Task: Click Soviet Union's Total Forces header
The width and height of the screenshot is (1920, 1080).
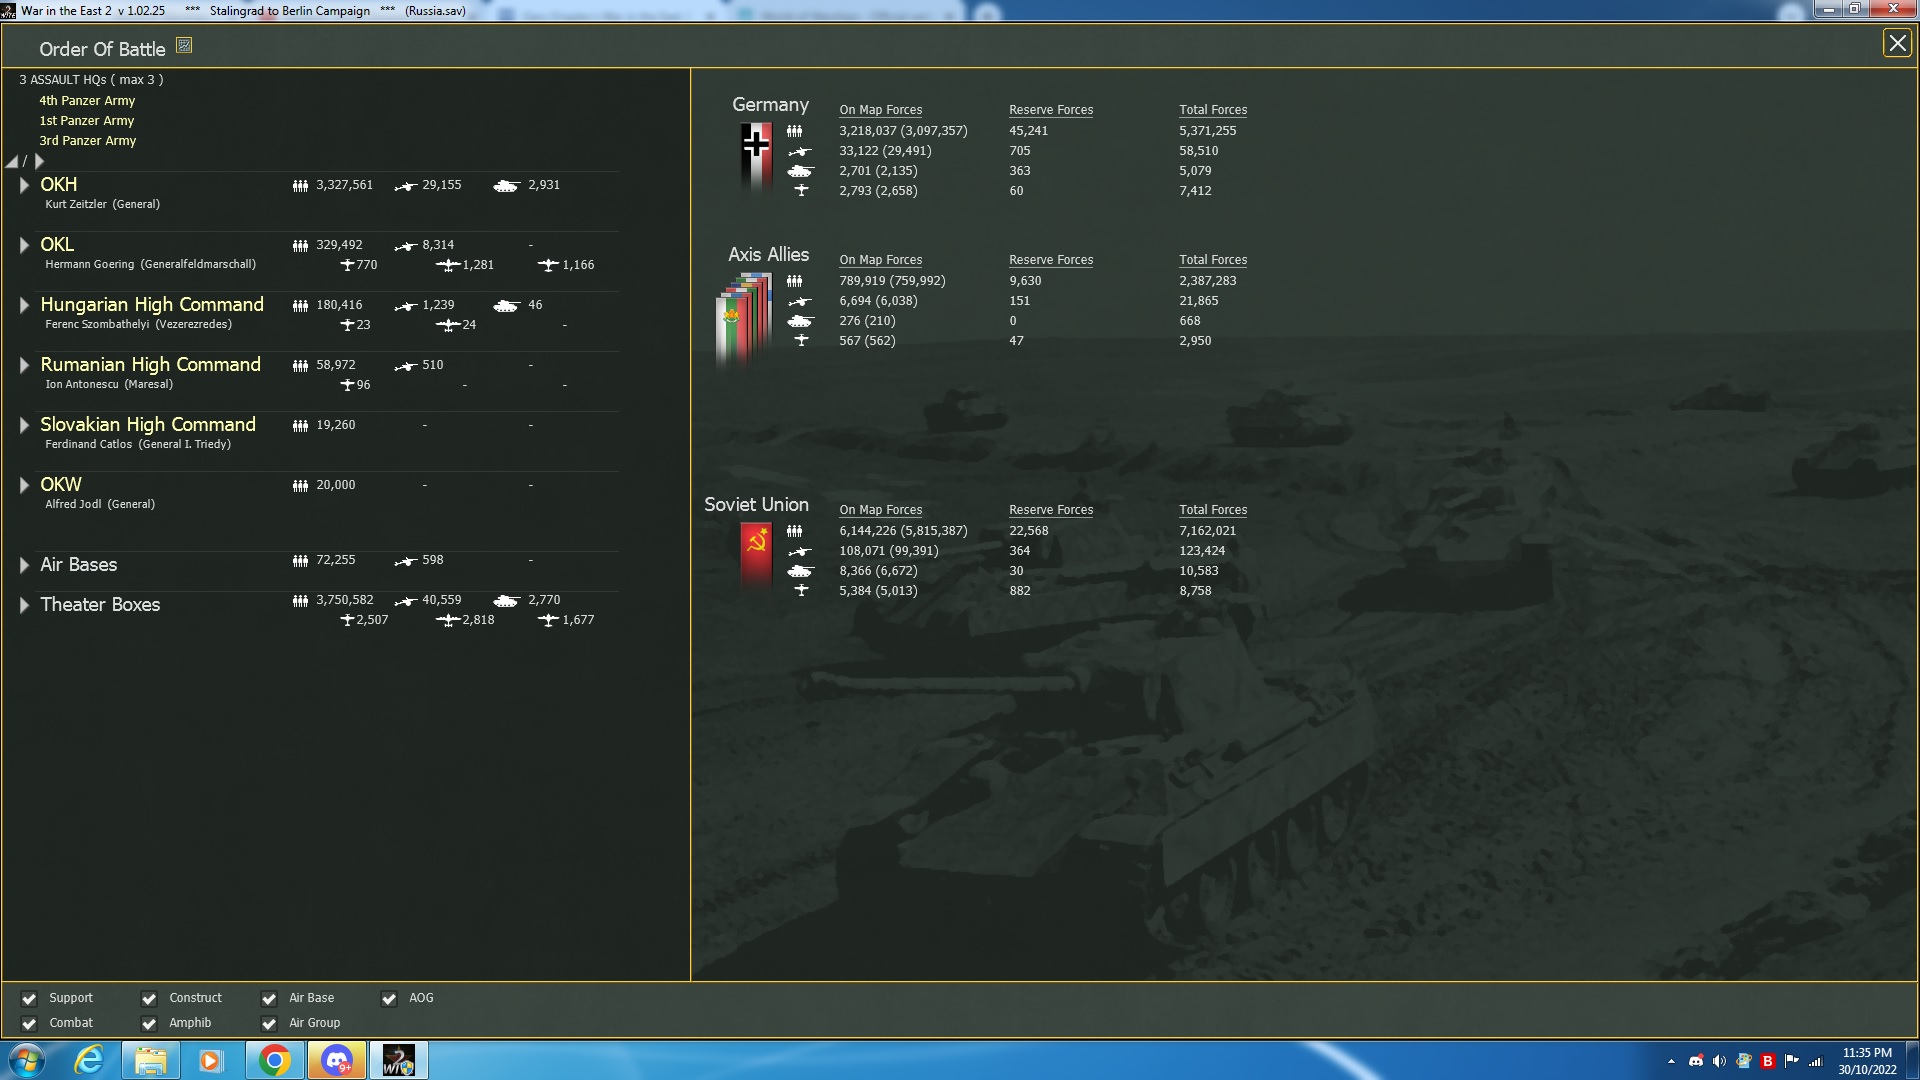Action: point(1212,510)
